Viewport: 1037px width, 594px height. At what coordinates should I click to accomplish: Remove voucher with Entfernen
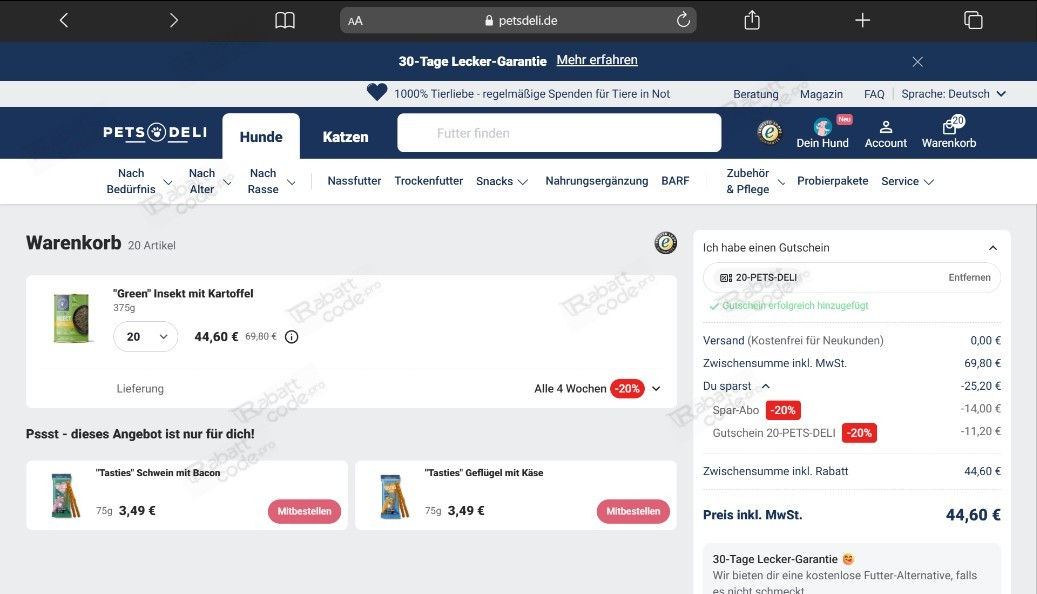pyautogui.click(x=969, y=277)
